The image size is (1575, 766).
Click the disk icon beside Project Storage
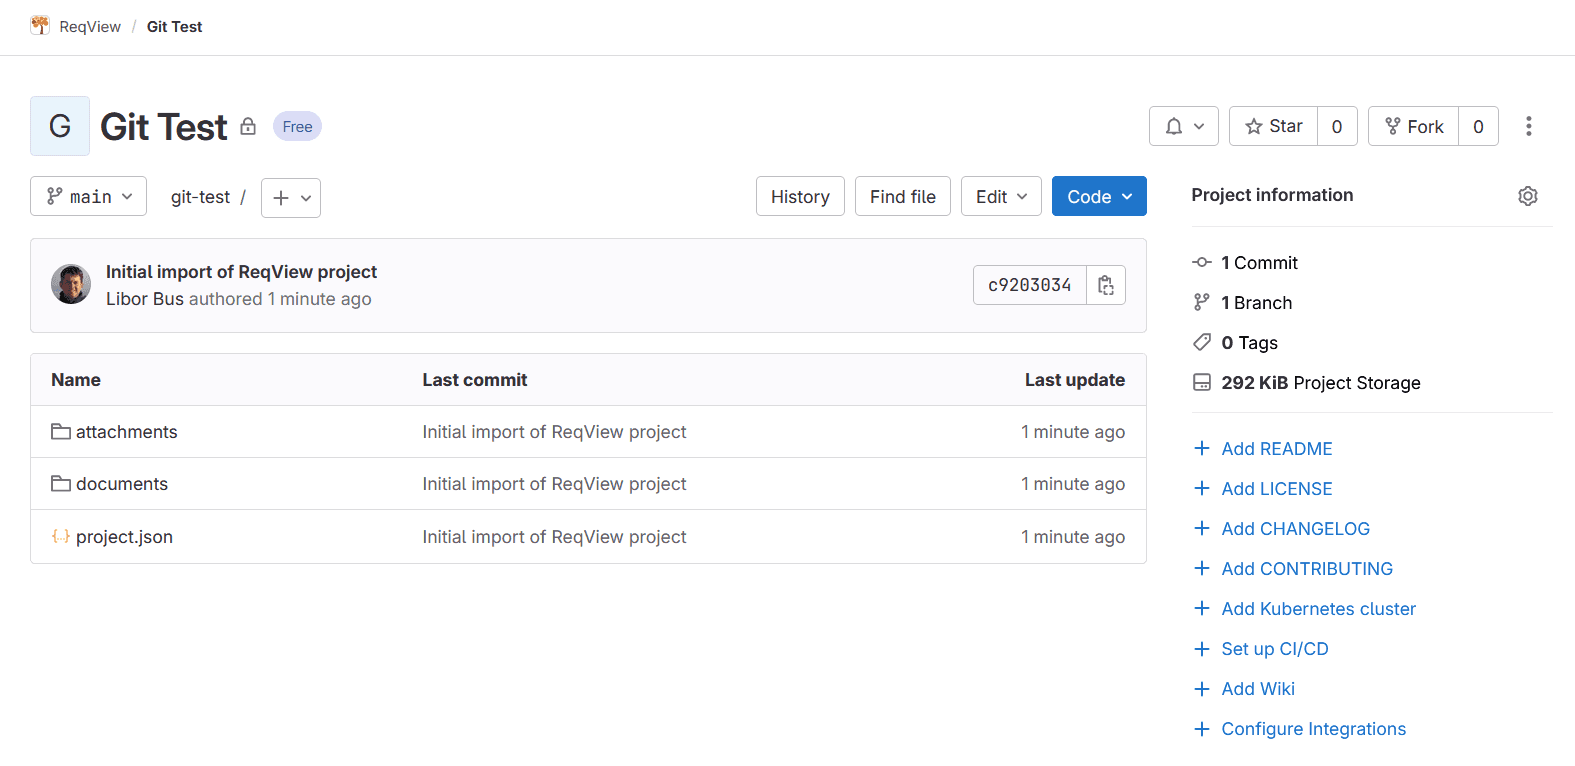(1202, 382)
